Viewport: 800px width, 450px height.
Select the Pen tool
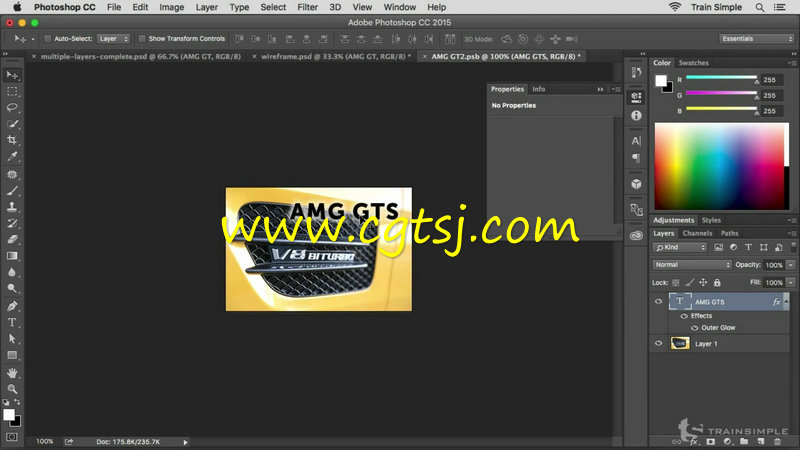(12, 306)
